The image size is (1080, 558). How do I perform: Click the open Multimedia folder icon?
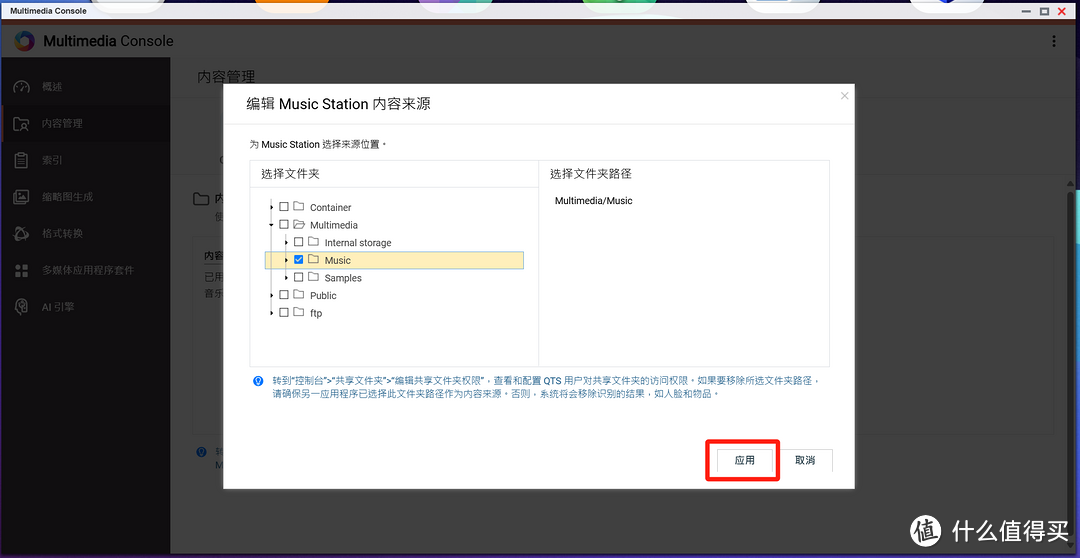click(x=298, y=225)
